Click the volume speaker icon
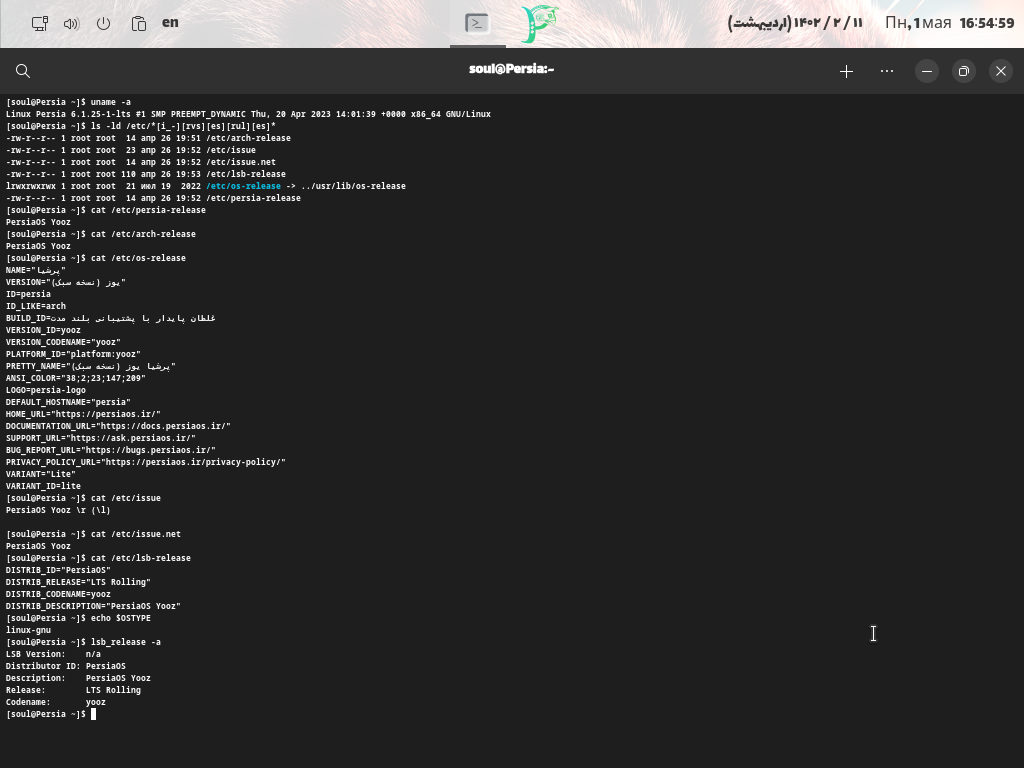This screenshot has height=768, width=1024. click(71, 24)
